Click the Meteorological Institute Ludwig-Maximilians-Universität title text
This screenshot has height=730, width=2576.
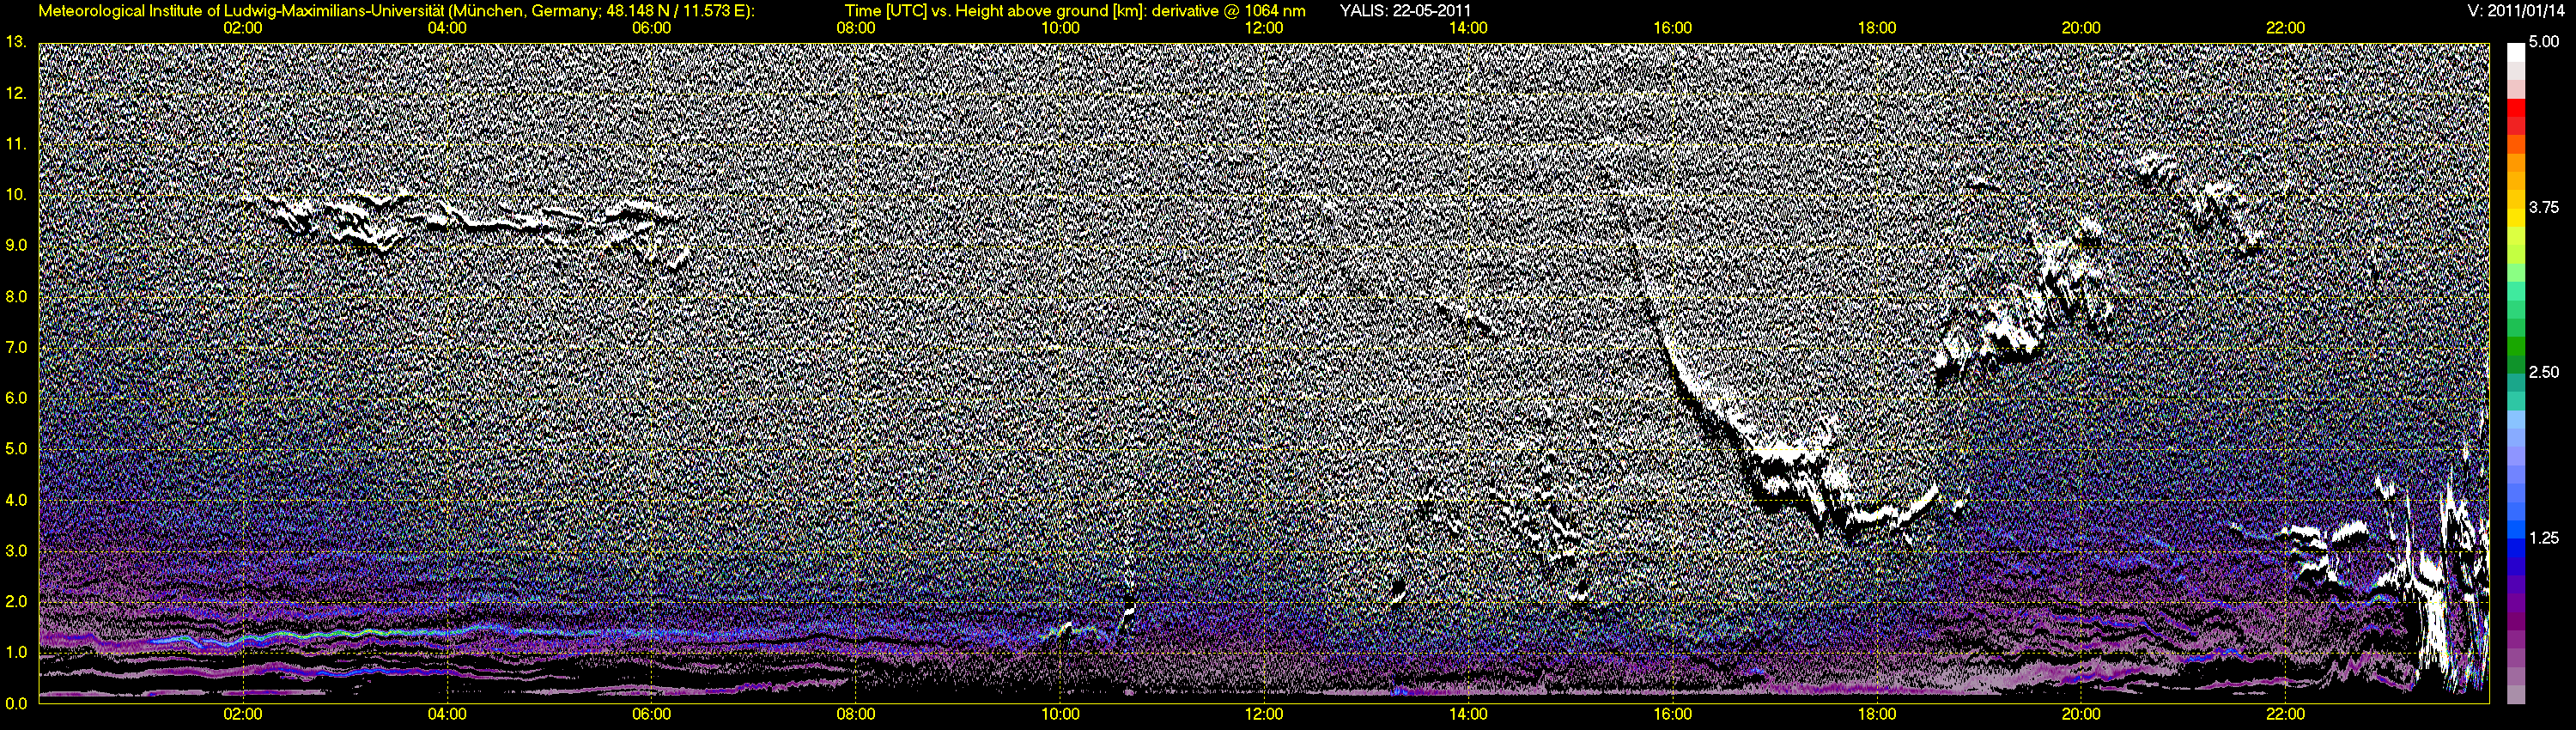(397, 11)
